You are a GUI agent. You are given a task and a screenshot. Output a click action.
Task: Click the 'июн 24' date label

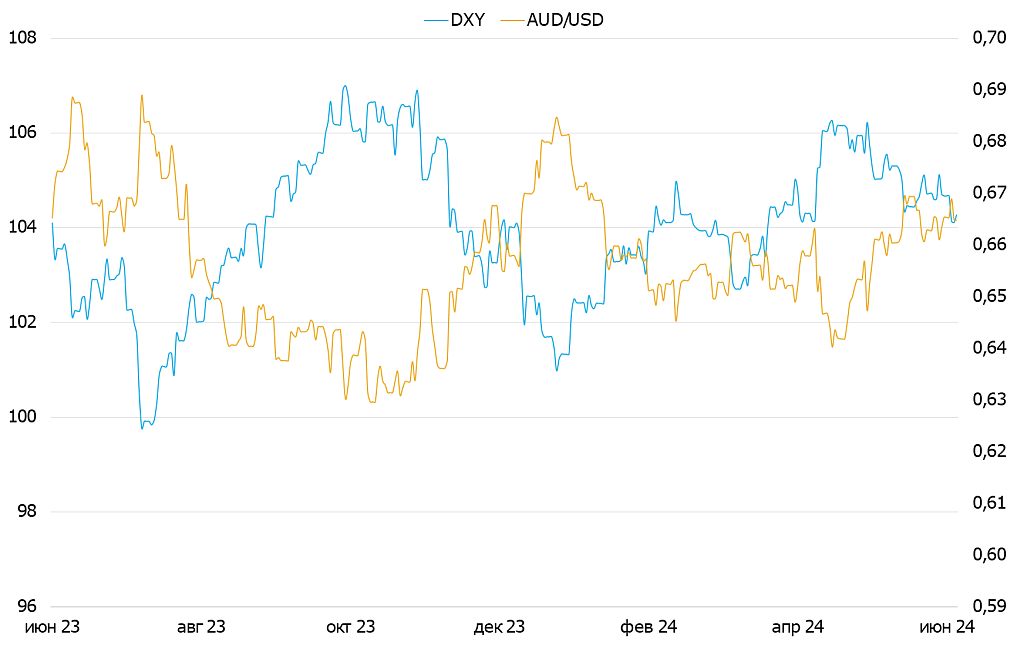946,627
